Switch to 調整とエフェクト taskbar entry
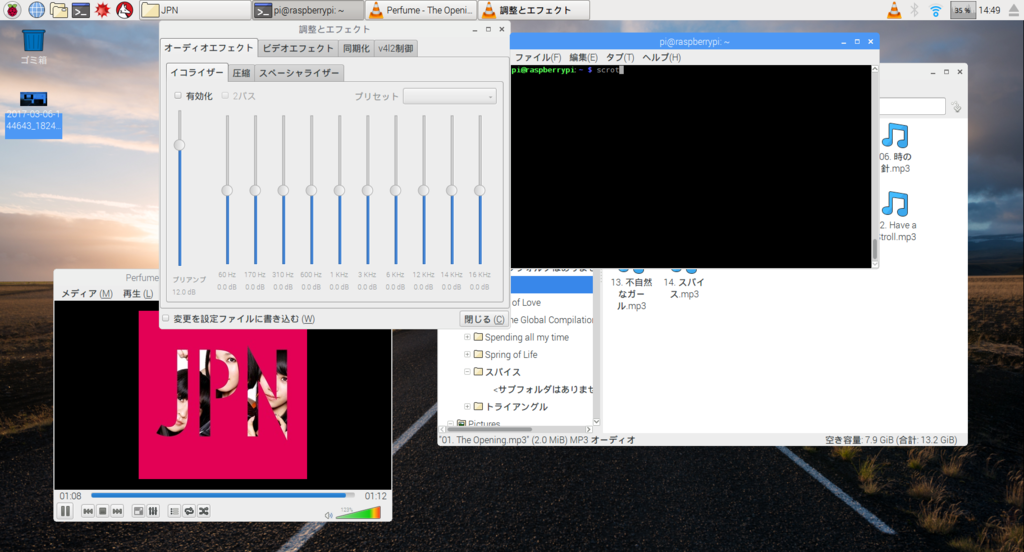 pyautogui.click(x=534, y=10)
